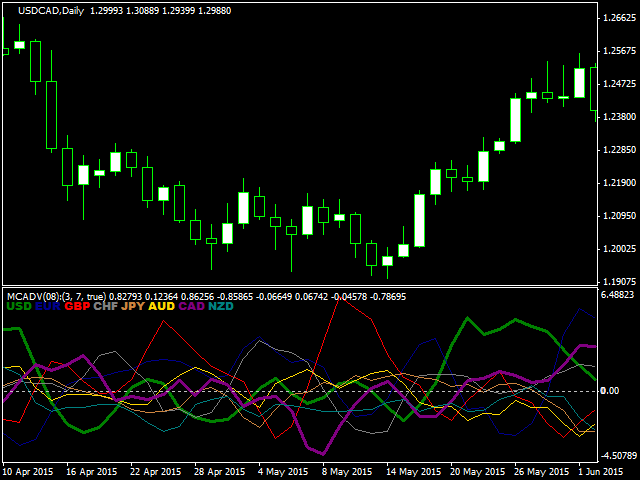Click the 1.22850 price axis label
This screenshot has width=640, height=480.
[619, 150]
